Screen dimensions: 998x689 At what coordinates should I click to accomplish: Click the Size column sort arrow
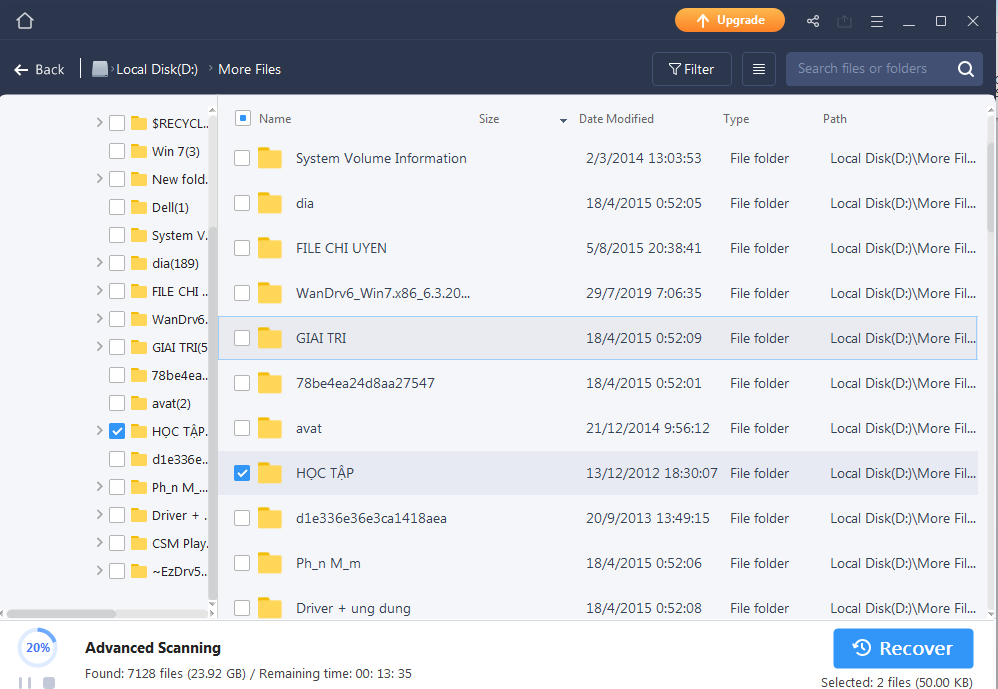(563, 120)
